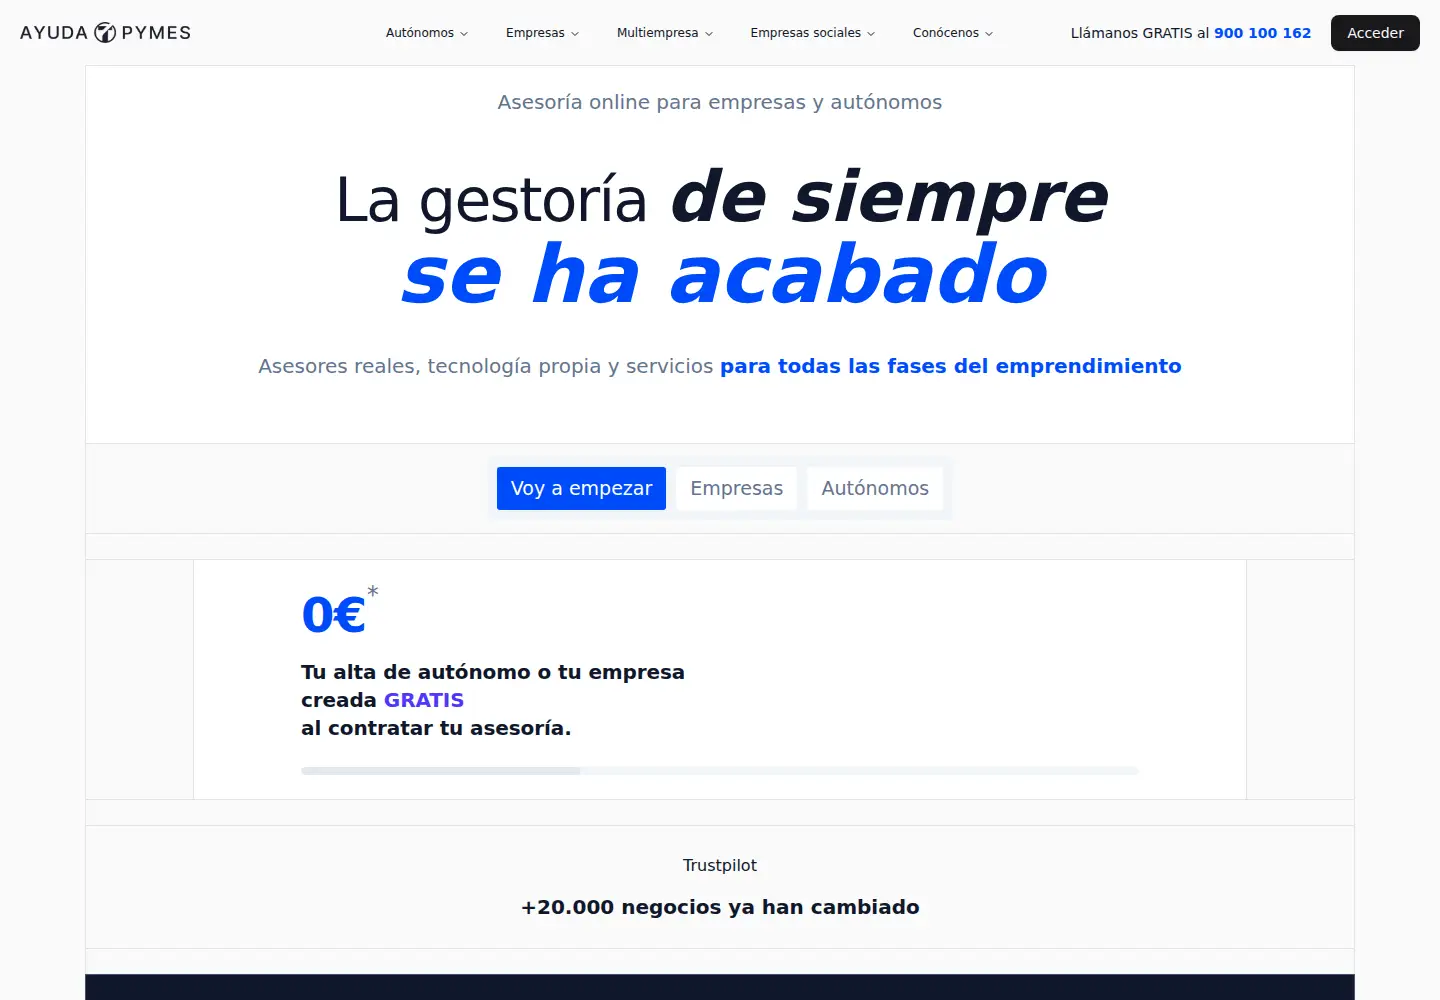Screen dimensions: 1440x1000
Task: Select the Voy a empezar tab
Action: point(581,488)
